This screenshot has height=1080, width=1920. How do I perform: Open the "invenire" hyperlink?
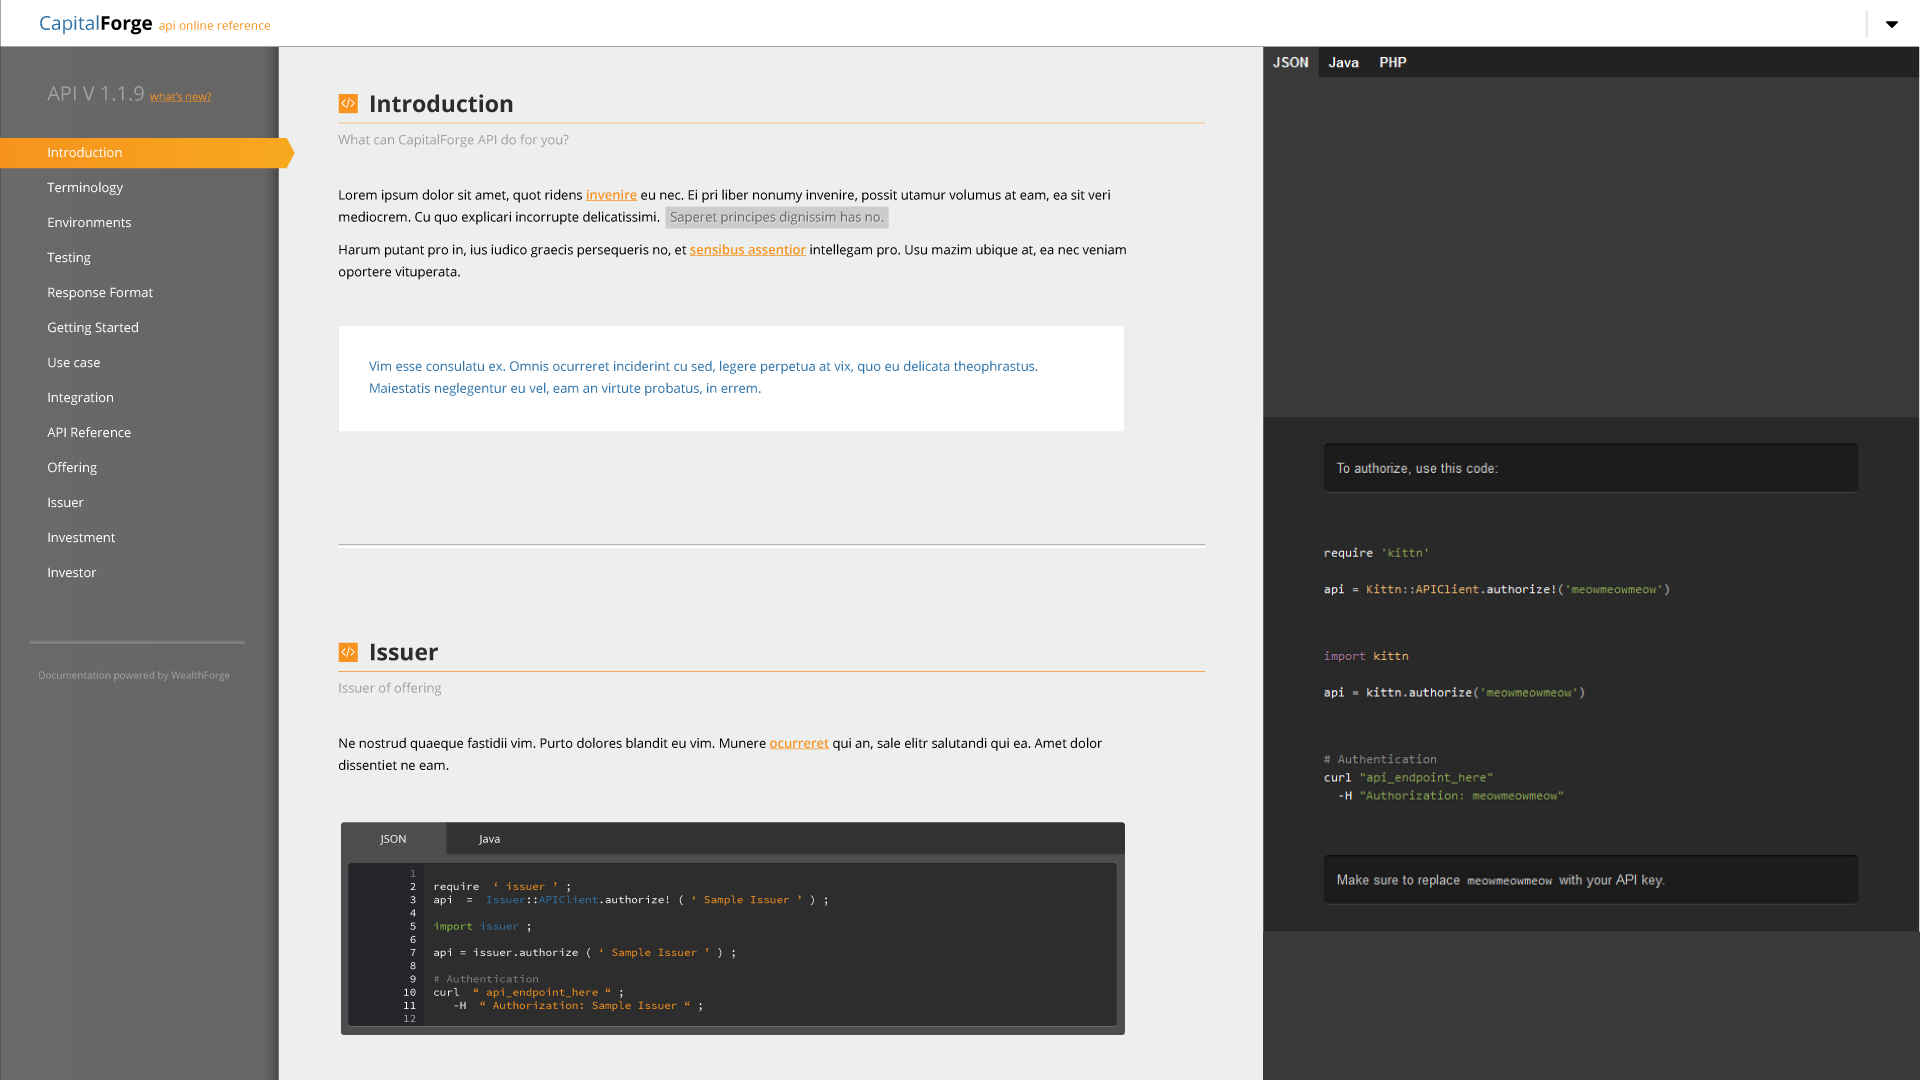coord(611,195)
